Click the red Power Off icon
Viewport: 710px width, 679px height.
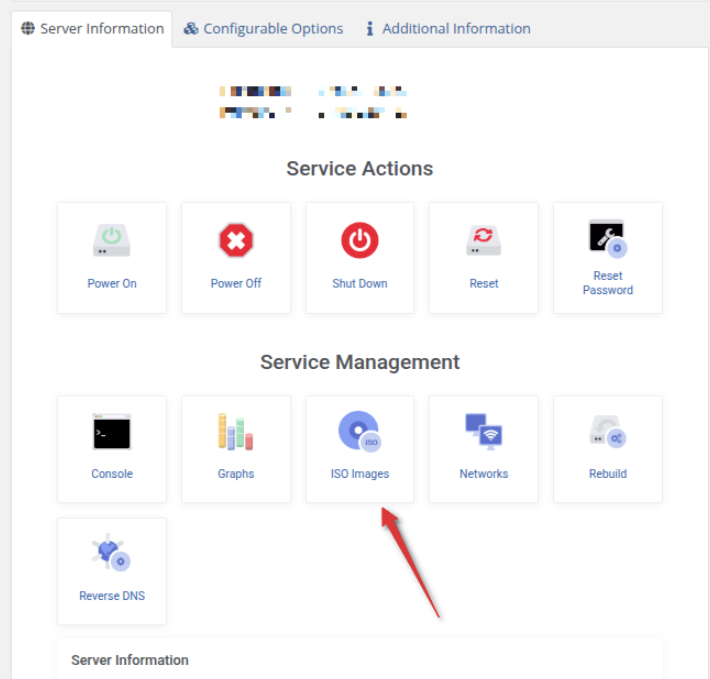coord(236,240)
